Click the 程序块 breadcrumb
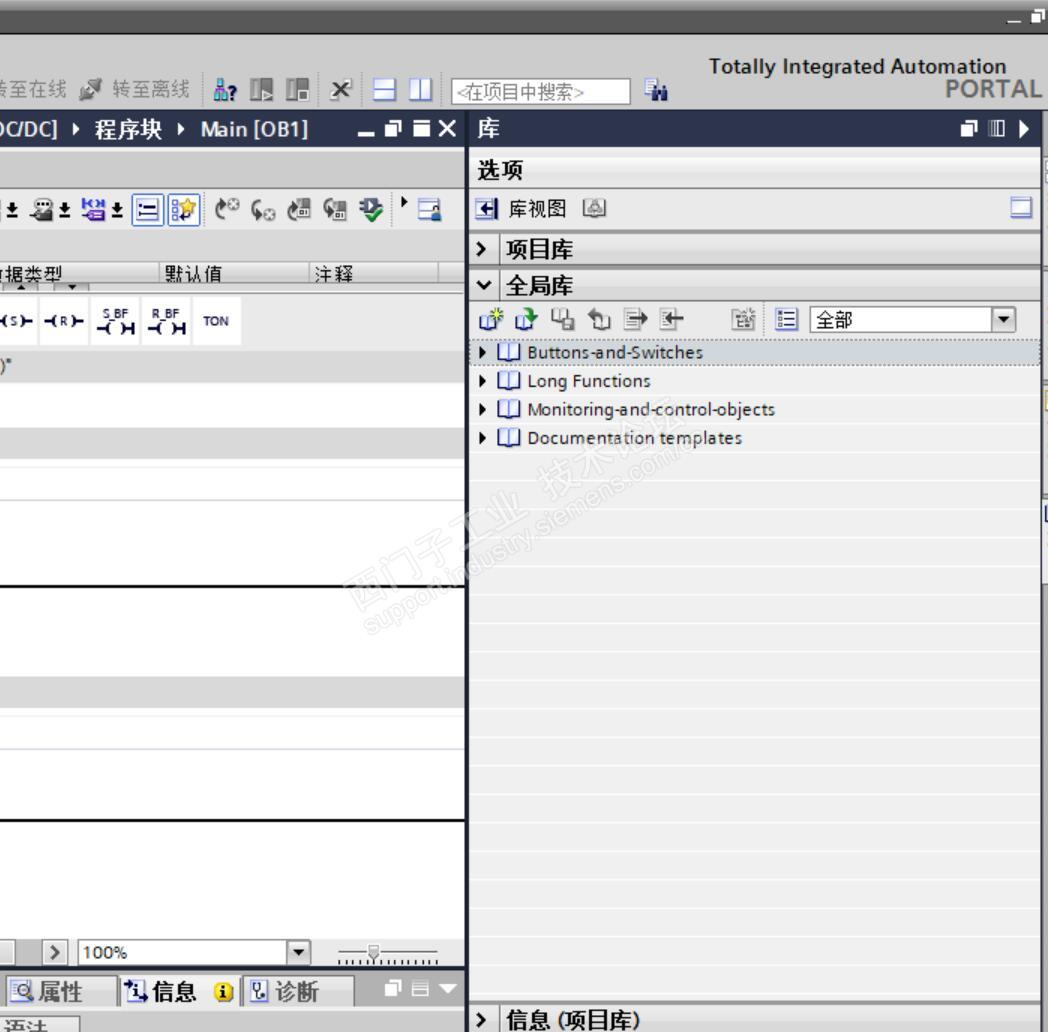The width and height of the screenshot is (1048, 1032). coord(128,129)
